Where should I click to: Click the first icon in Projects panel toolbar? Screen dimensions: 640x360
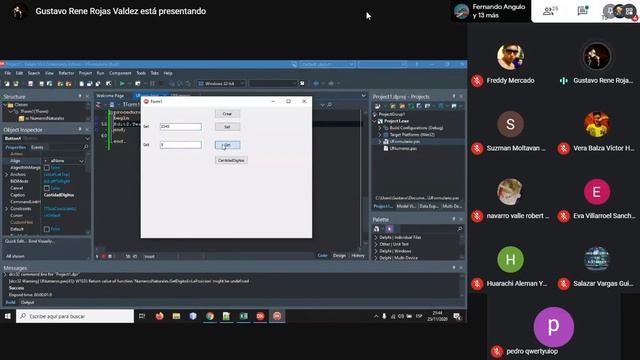[x=378, y=106]
